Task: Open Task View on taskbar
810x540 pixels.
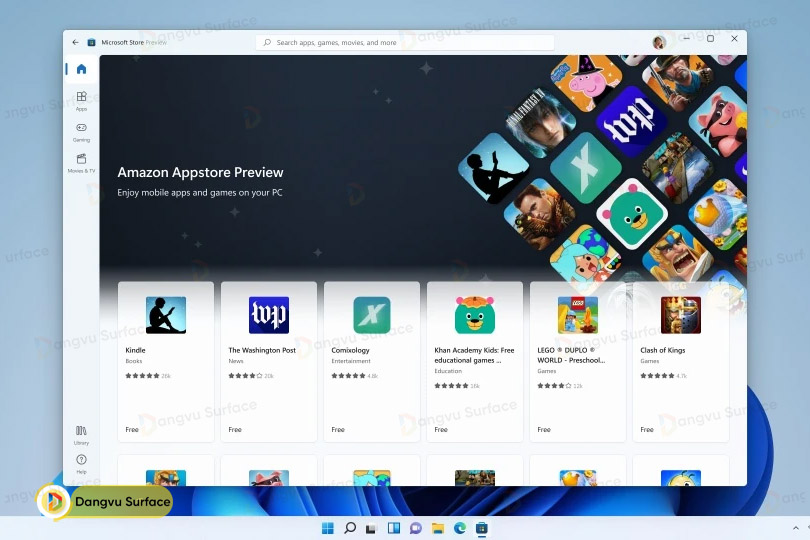Action: (371, 528)
